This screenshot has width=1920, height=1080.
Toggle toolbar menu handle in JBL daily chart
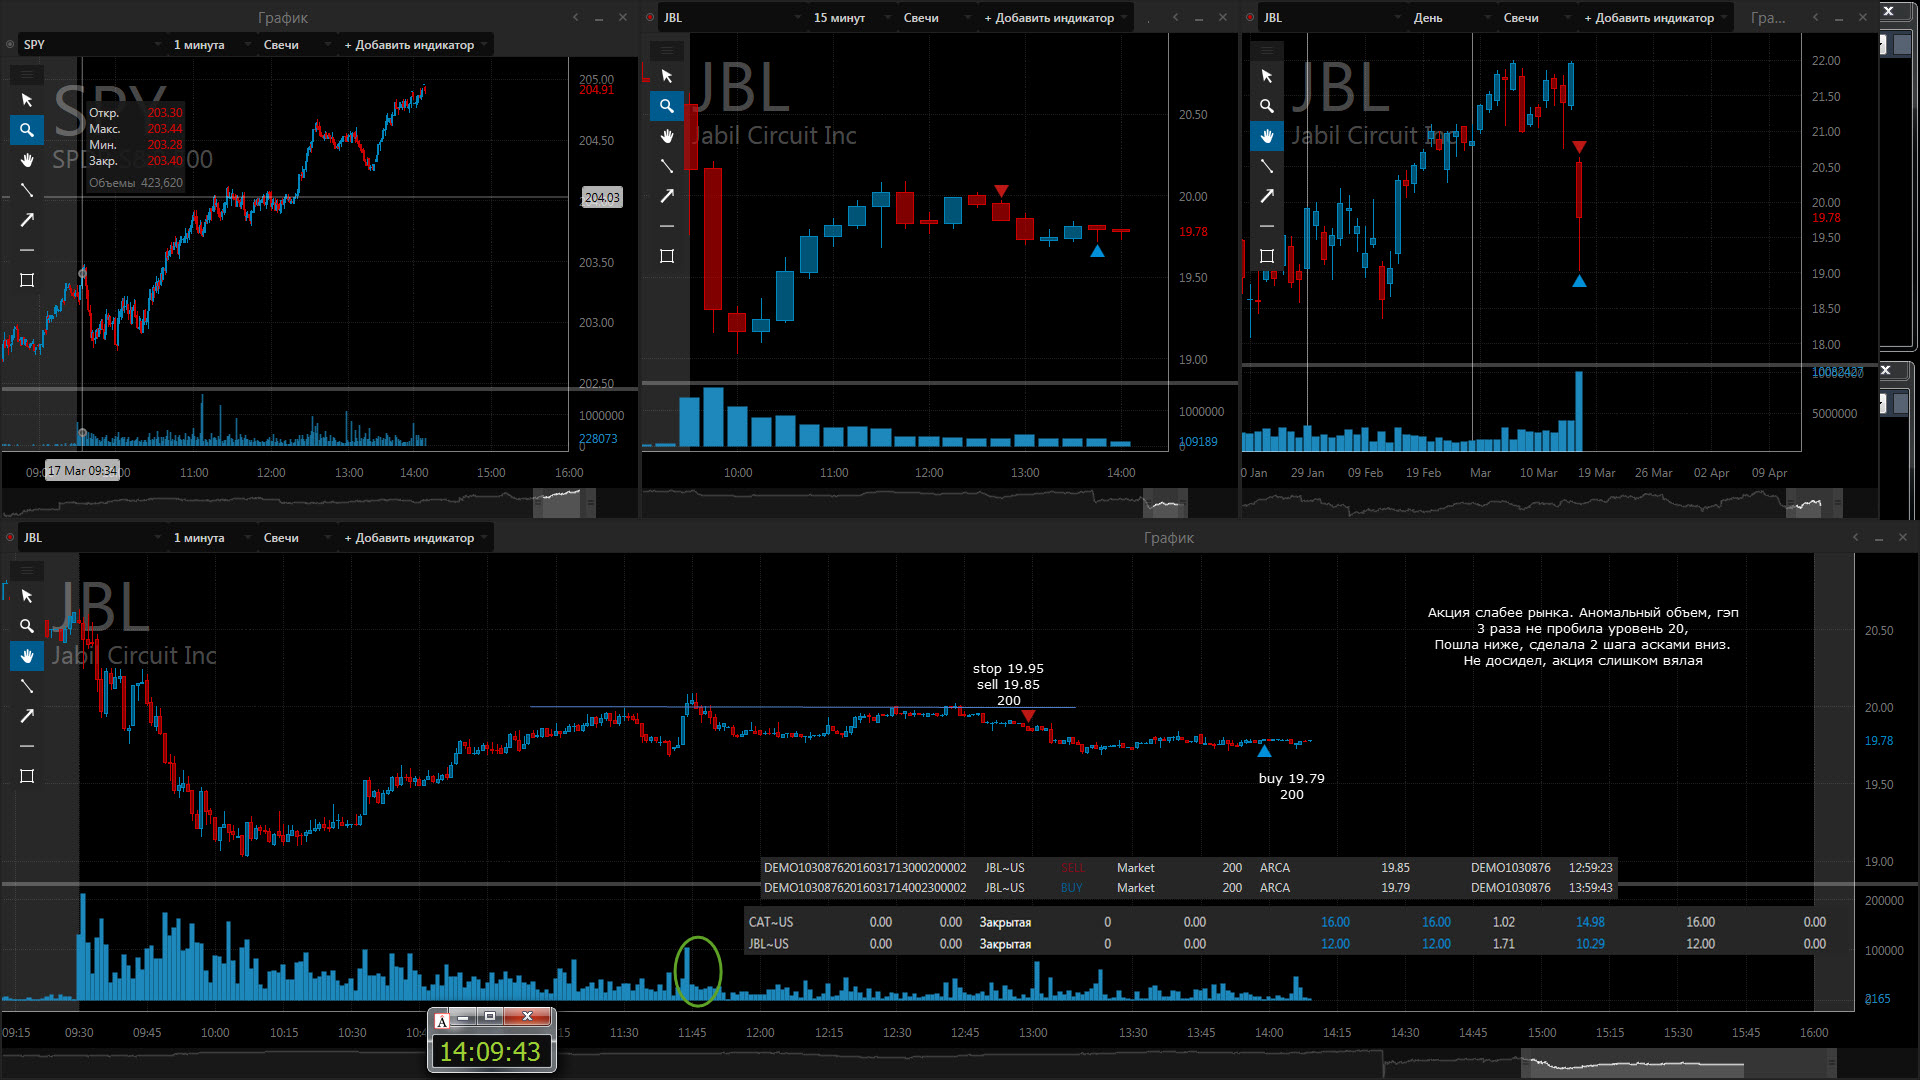tap(1267, 50)
